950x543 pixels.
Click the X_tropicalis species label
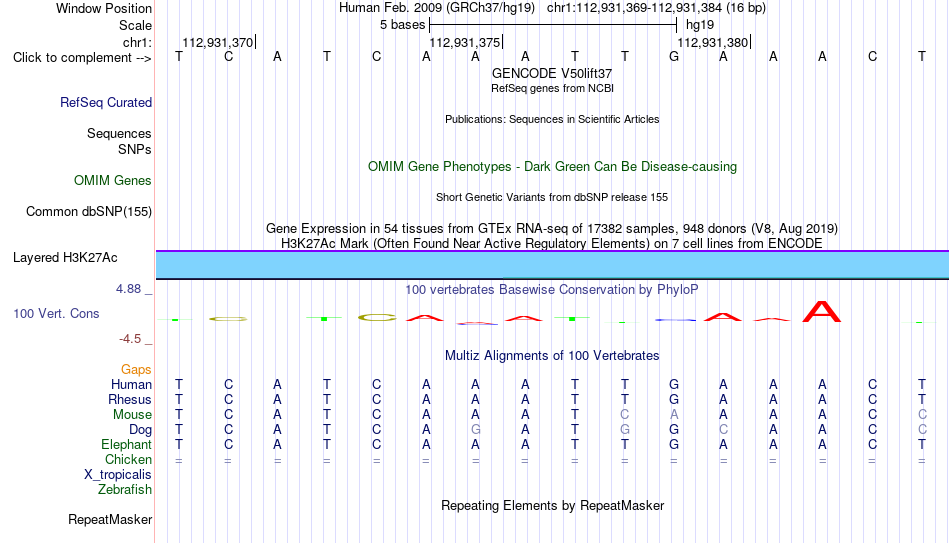click(x=118, y=475)
